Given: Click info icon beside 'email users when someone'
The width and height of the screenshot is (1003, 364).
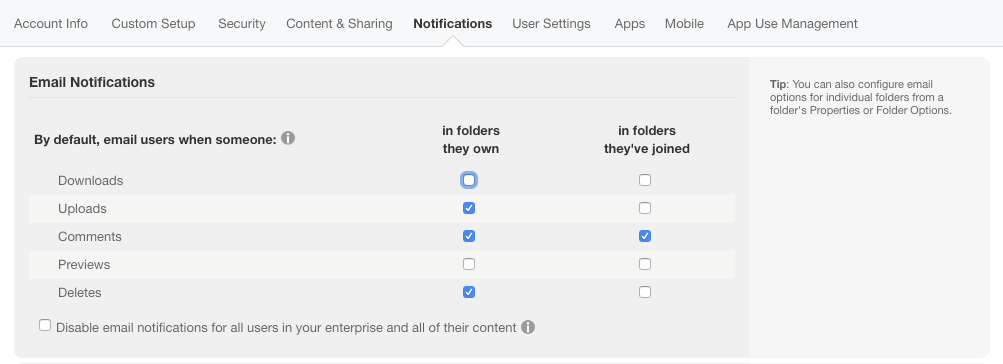Looking at the screenshot, I should 288,138.
